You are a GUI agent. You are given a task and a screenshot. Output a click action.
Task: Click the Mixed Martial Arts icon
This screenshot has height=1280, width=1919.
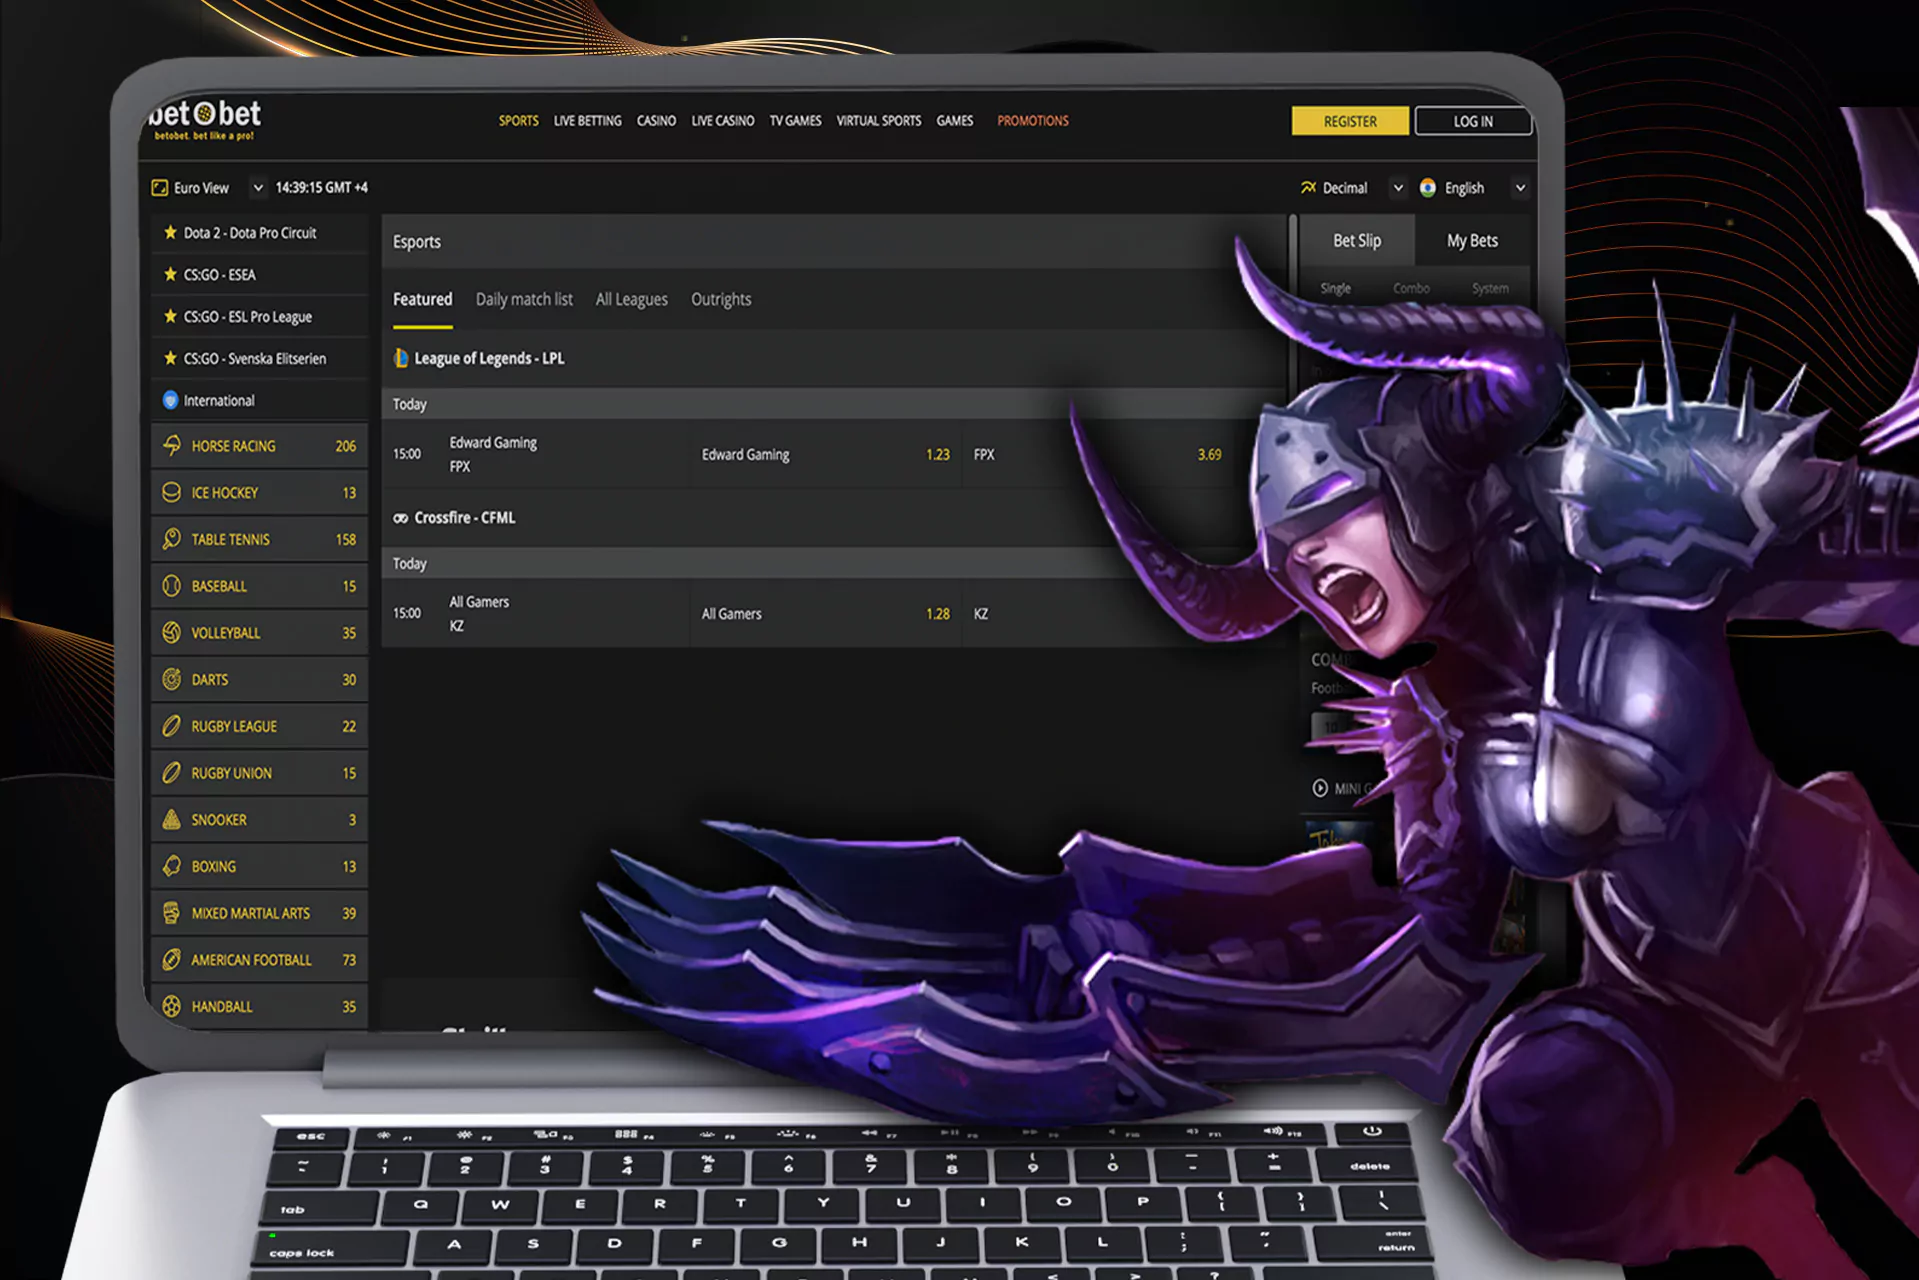[172, 913]
